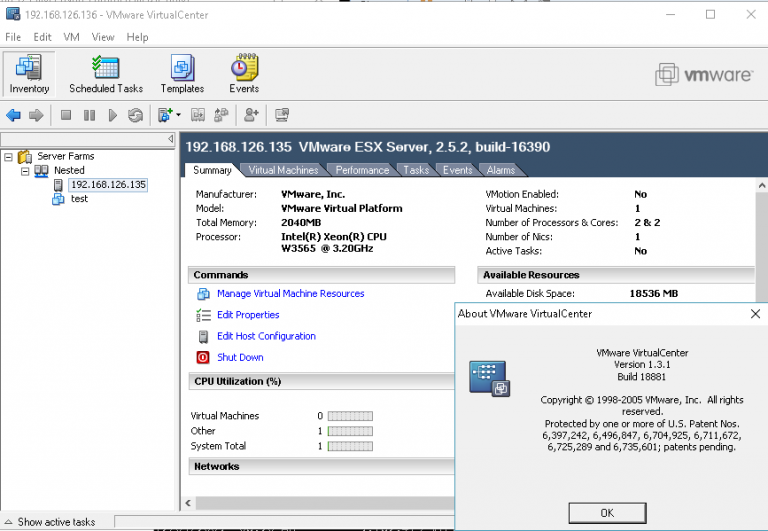Open the VM menu
Screen dimensions: 768x531
coord(72,37)
